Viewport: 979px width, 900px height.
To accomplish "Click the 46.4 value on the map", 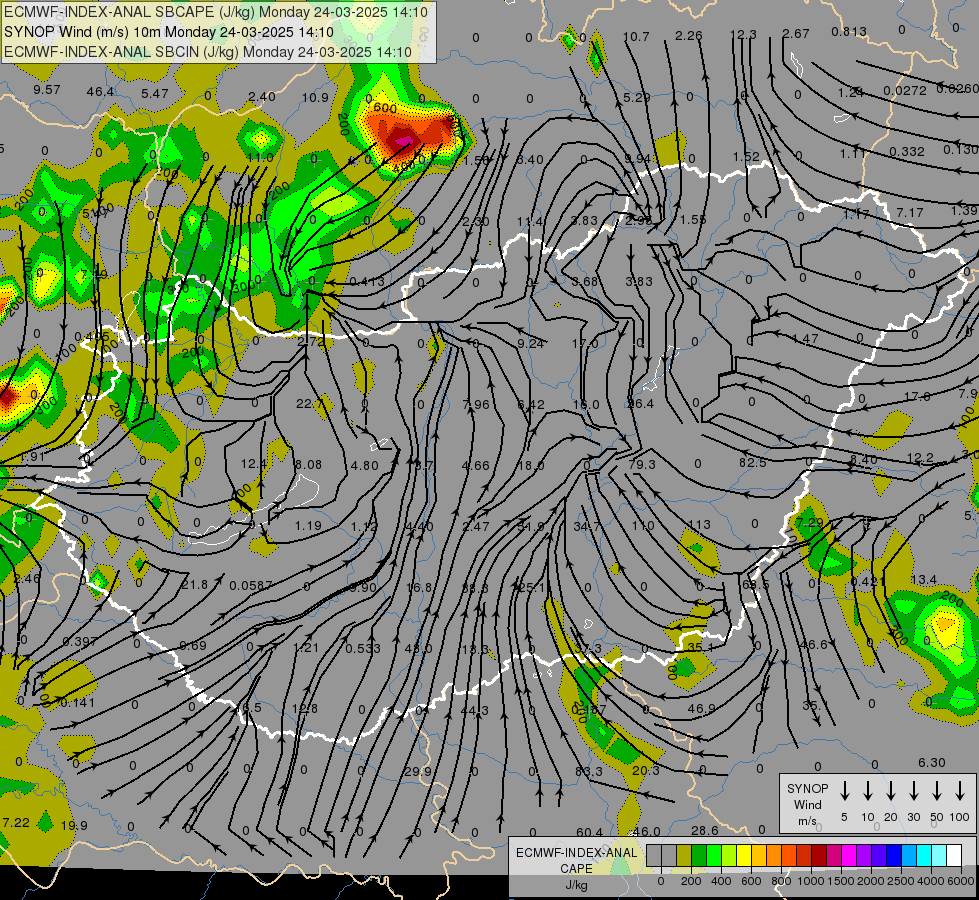I will coord(100,92).
